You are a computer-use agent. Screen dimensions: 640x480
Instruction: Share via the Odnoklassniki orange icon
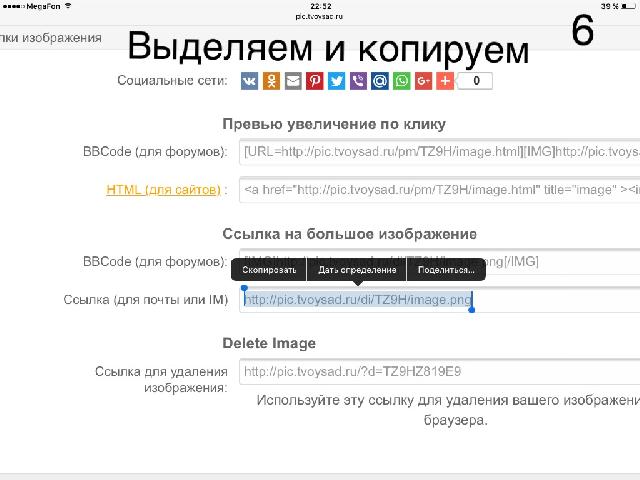[x=271, y=81]
